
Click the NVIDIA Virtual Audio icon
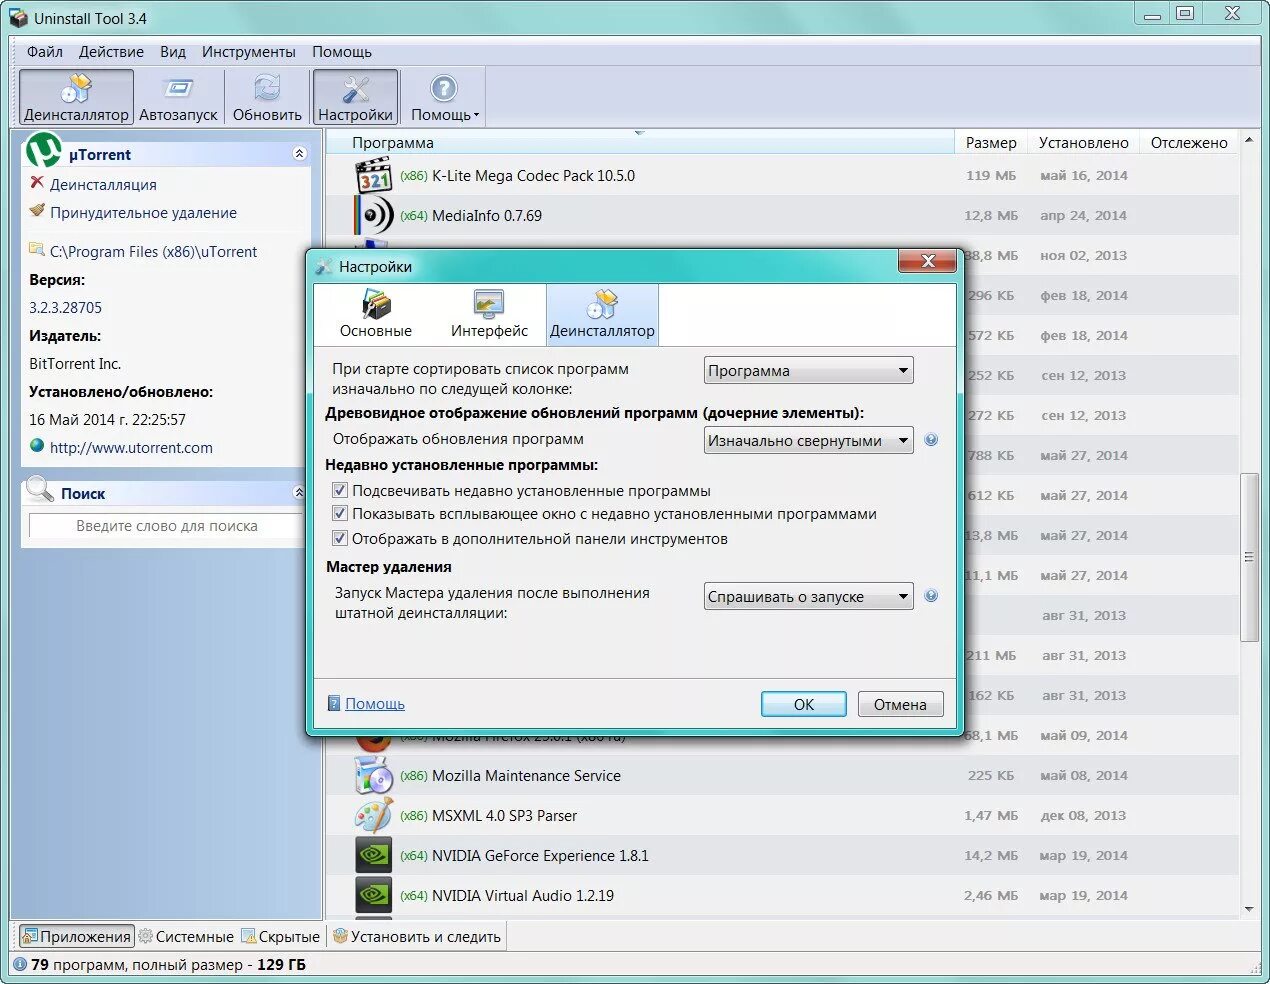point(373,895)
